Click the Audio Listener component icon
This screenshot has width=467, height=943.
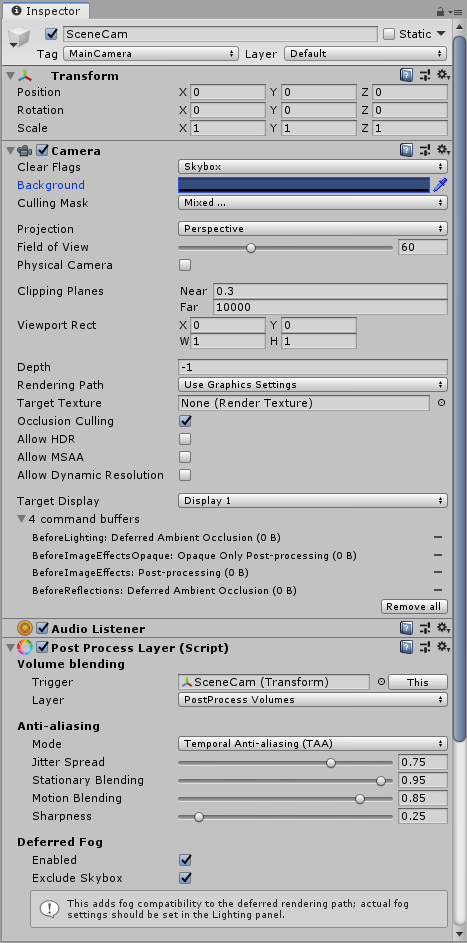click(x=25, y=628)
